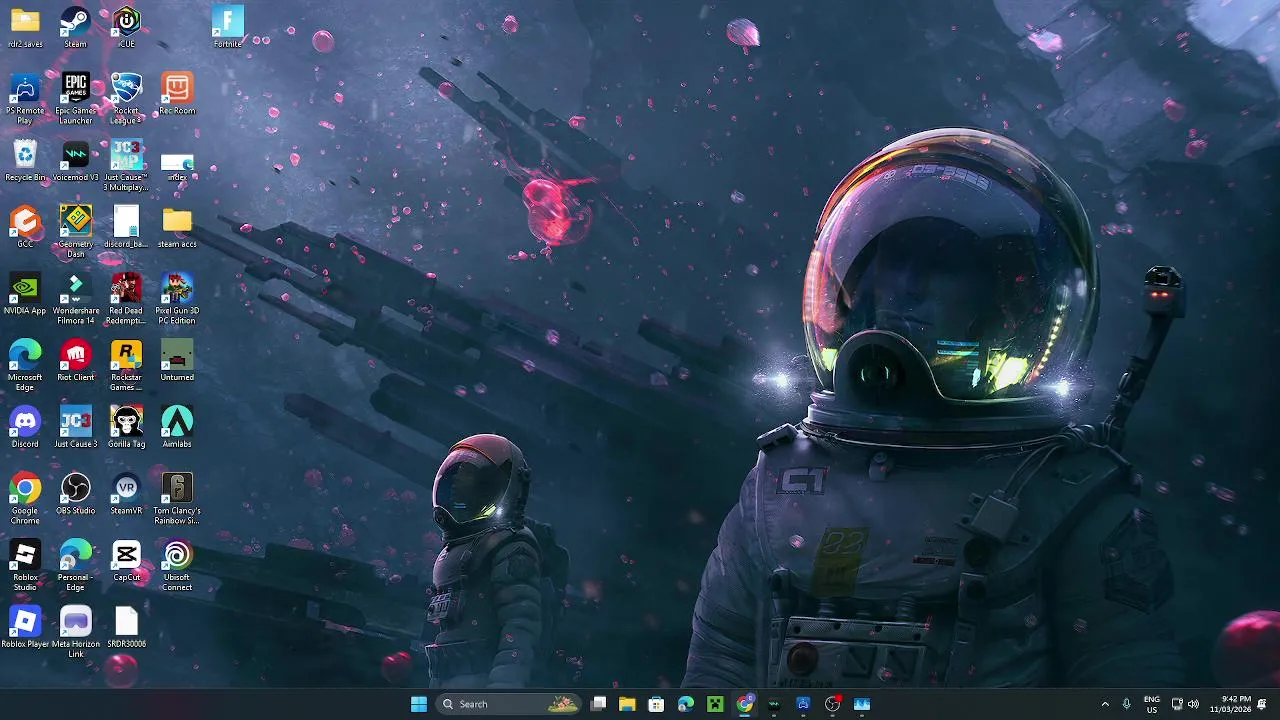This screenshot has width=1280, height=720.
Task: Launch Fortnite from the desktop
Action: (228, 27)
